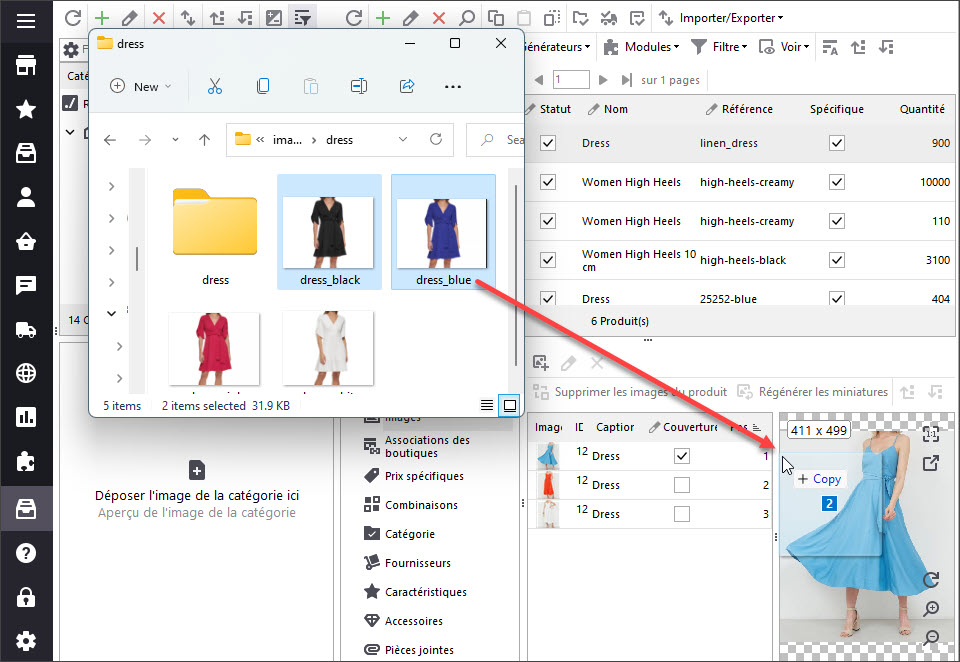
Task: Open Catégorie section
Action: click(399, 534)
